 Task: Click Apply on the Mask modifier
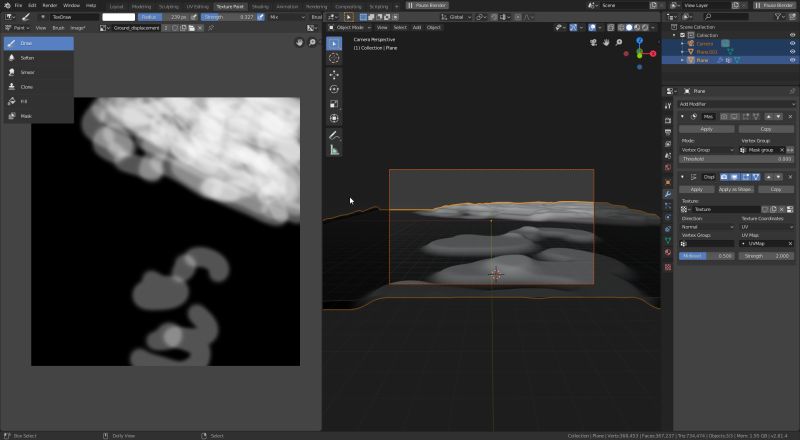[x=706, y=129]
